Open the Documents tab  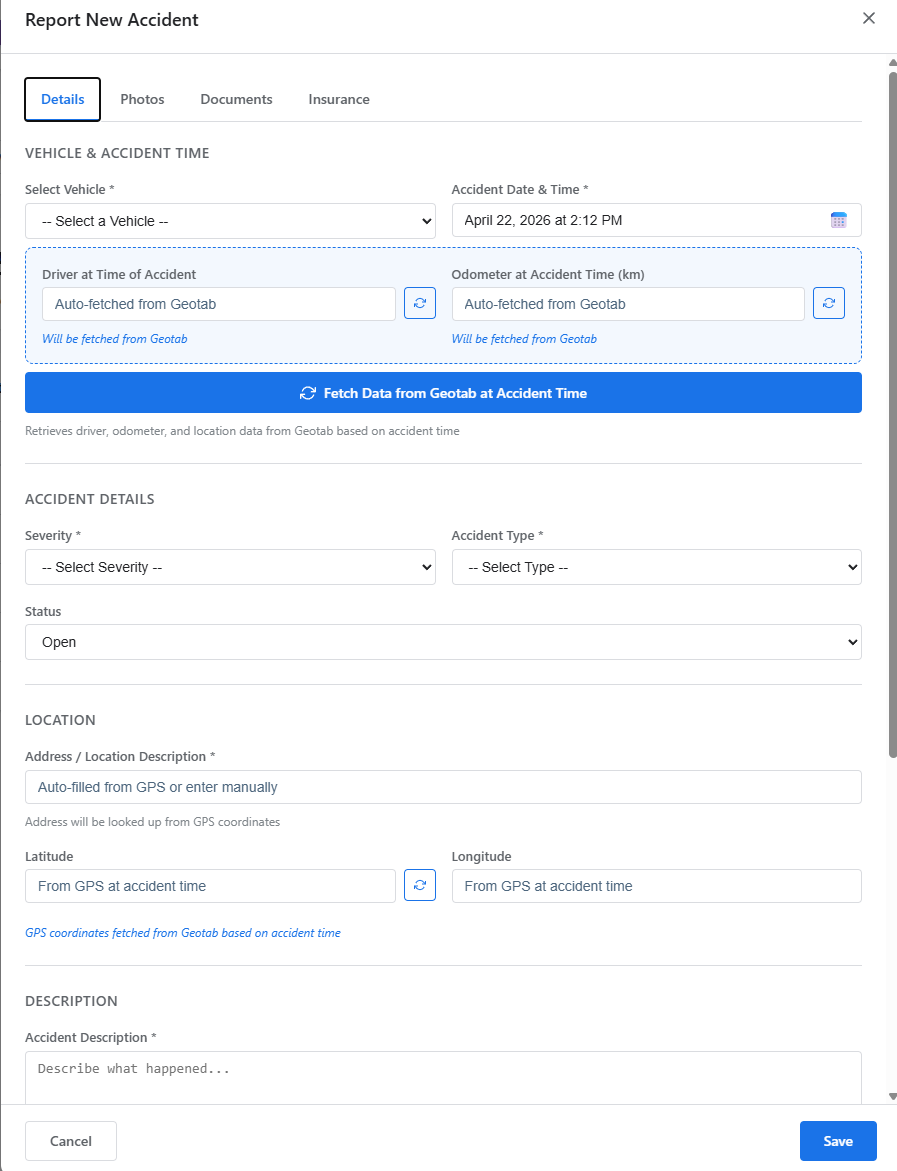236,99
